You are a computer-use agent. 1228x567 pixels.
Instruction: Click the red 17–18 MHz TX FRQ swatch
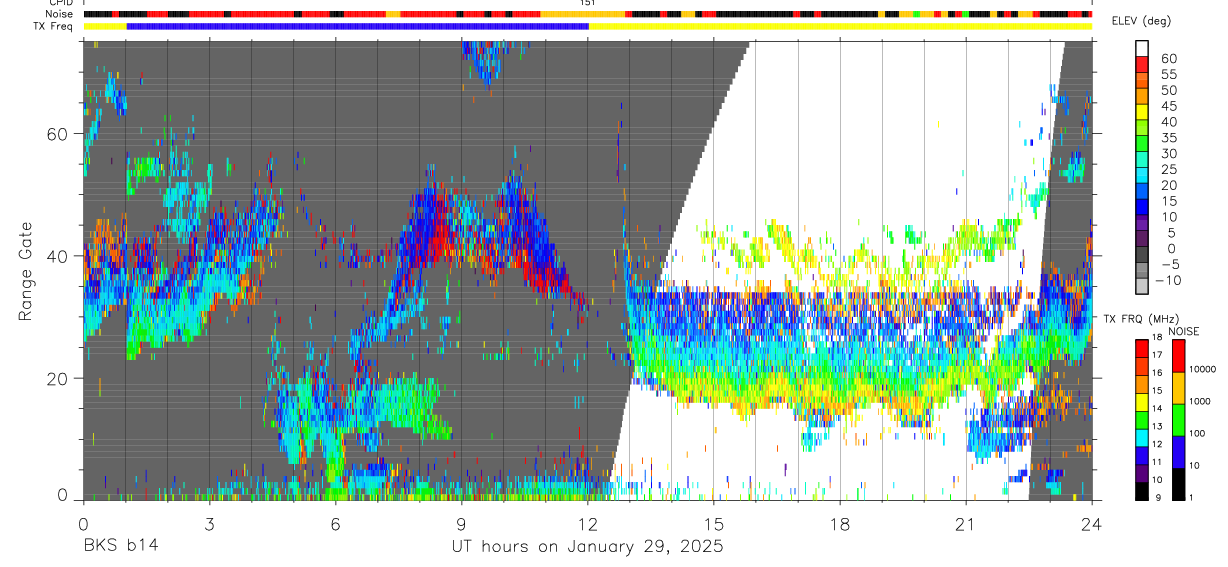click(x=1142, y=348)
